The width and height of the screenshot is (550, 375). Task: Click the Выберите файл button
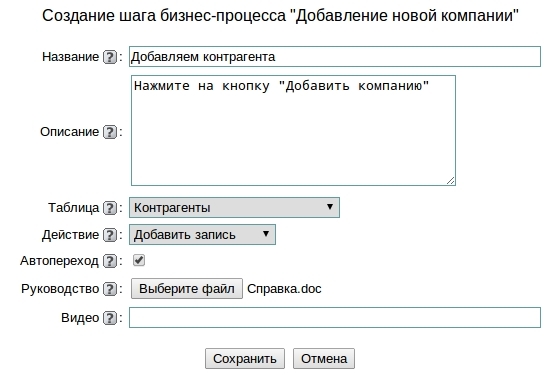[187, 289]
